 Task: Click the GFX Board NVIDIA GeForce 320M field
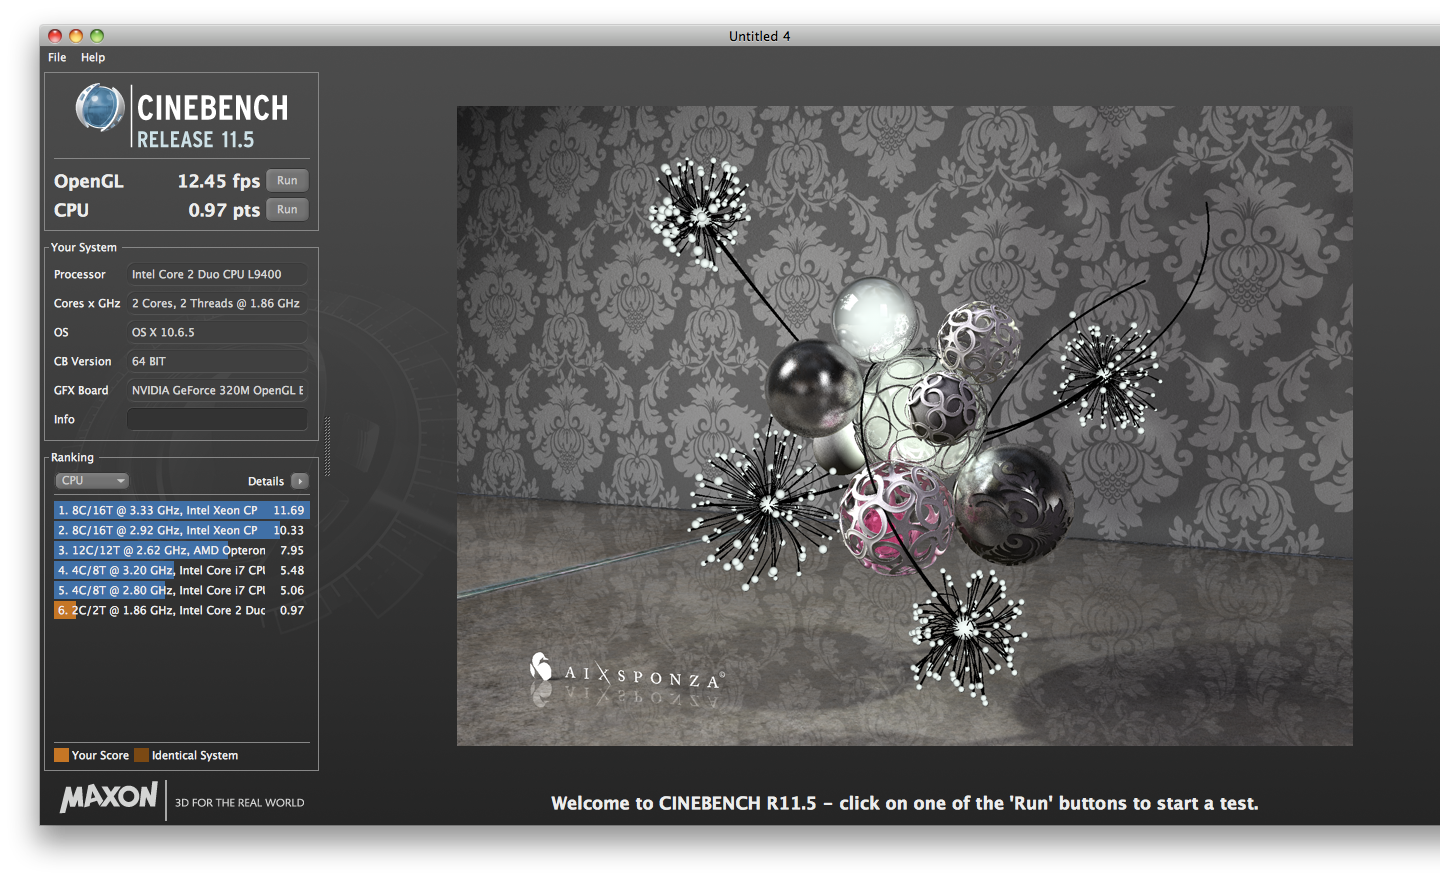click(217, 390)
